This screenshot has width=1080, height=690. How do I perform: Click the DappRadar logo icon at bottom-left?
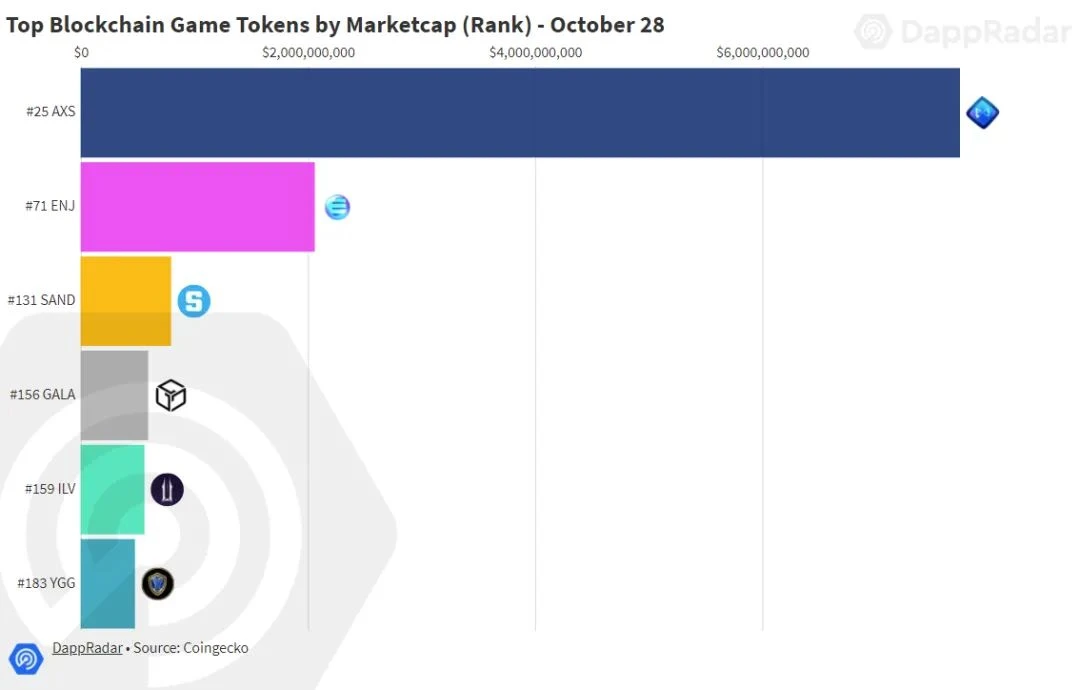point(26,658)
